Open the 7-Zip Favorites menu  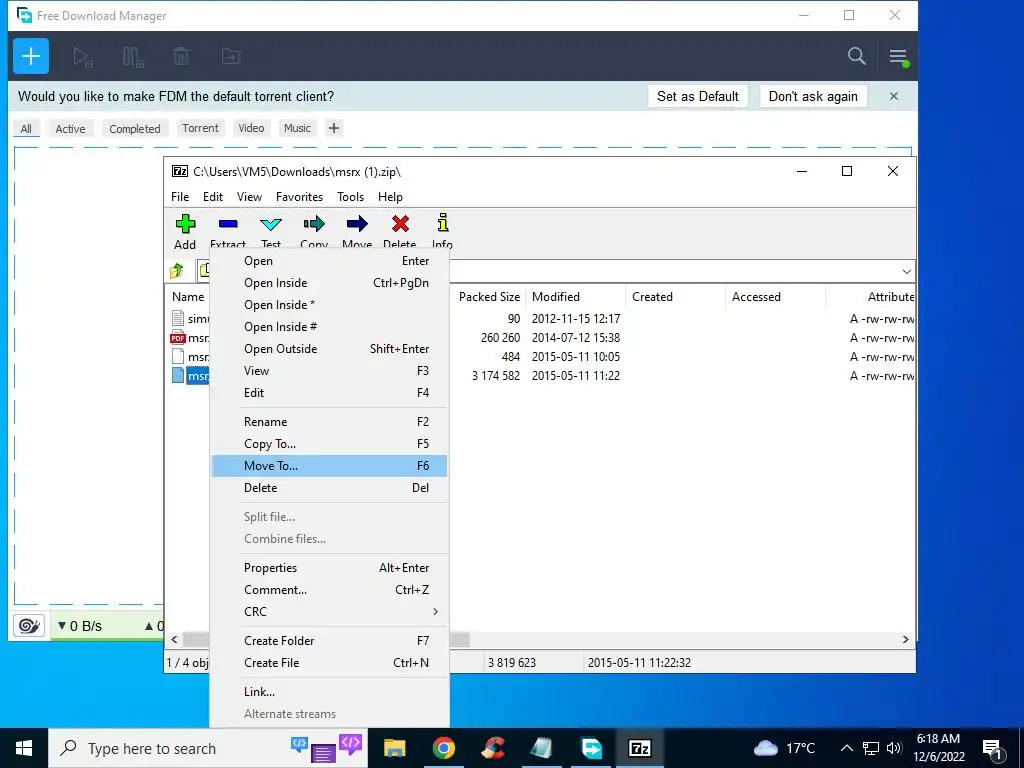click(299, 197)
